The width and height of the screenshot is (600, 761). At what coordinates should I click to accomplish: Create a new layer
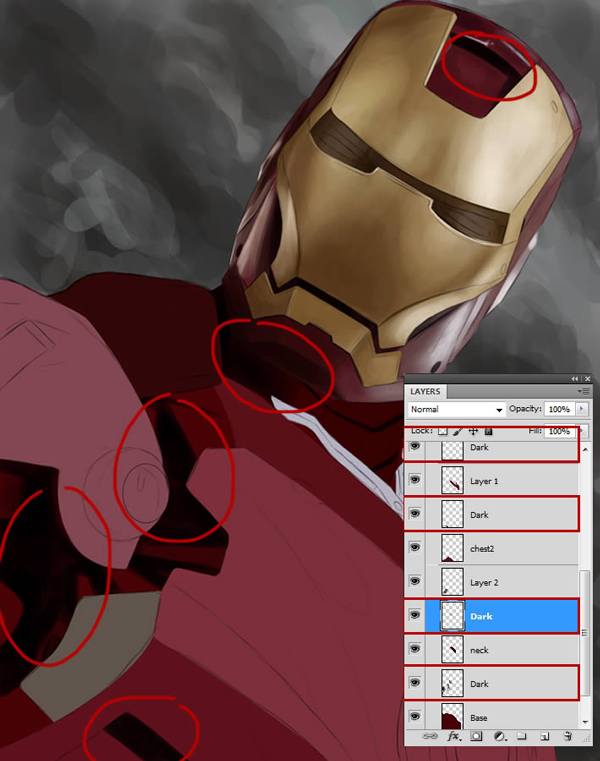tap(545, 736)
